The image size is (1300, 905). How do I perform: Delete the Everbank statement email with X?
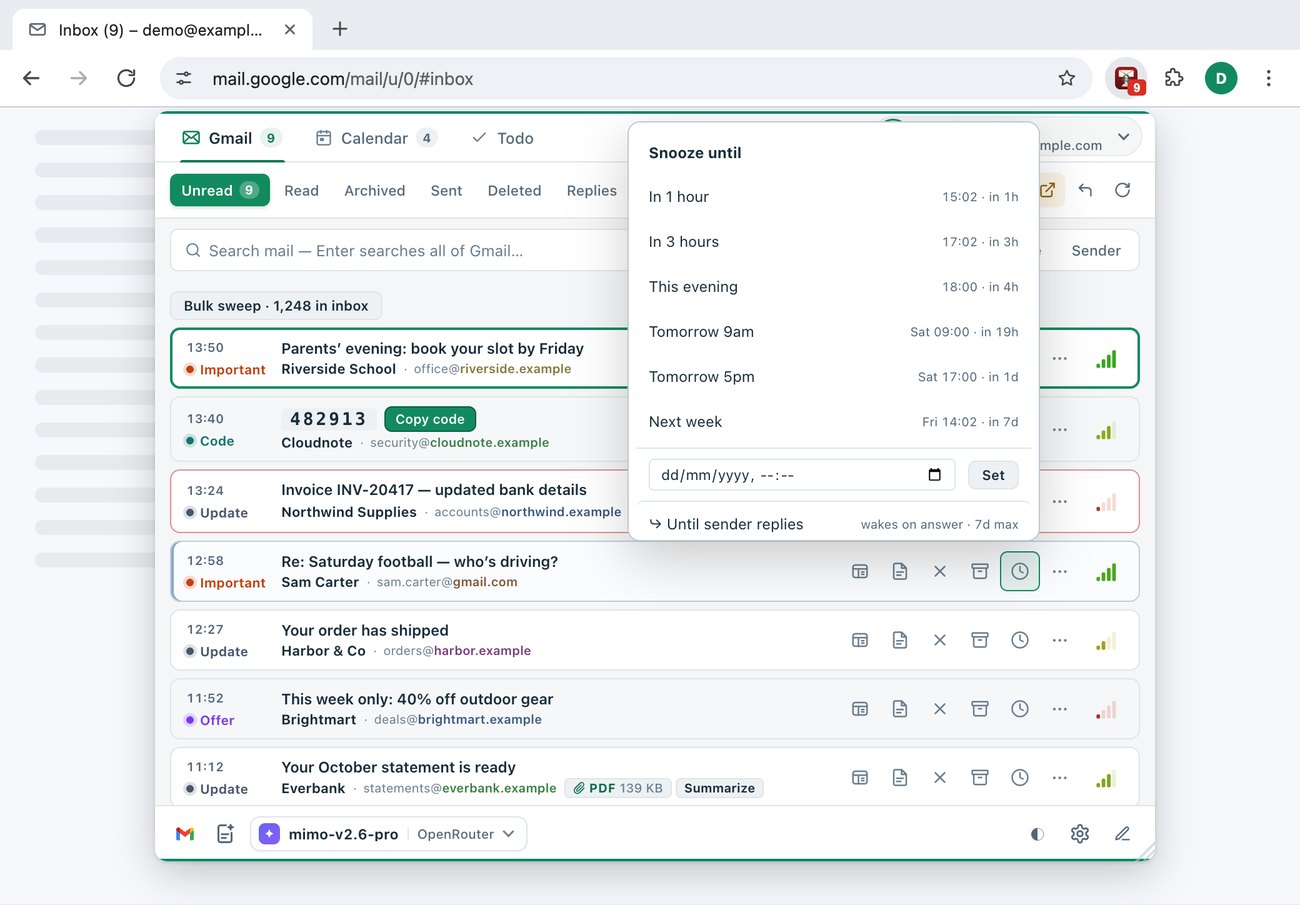(x=940, y=777)
